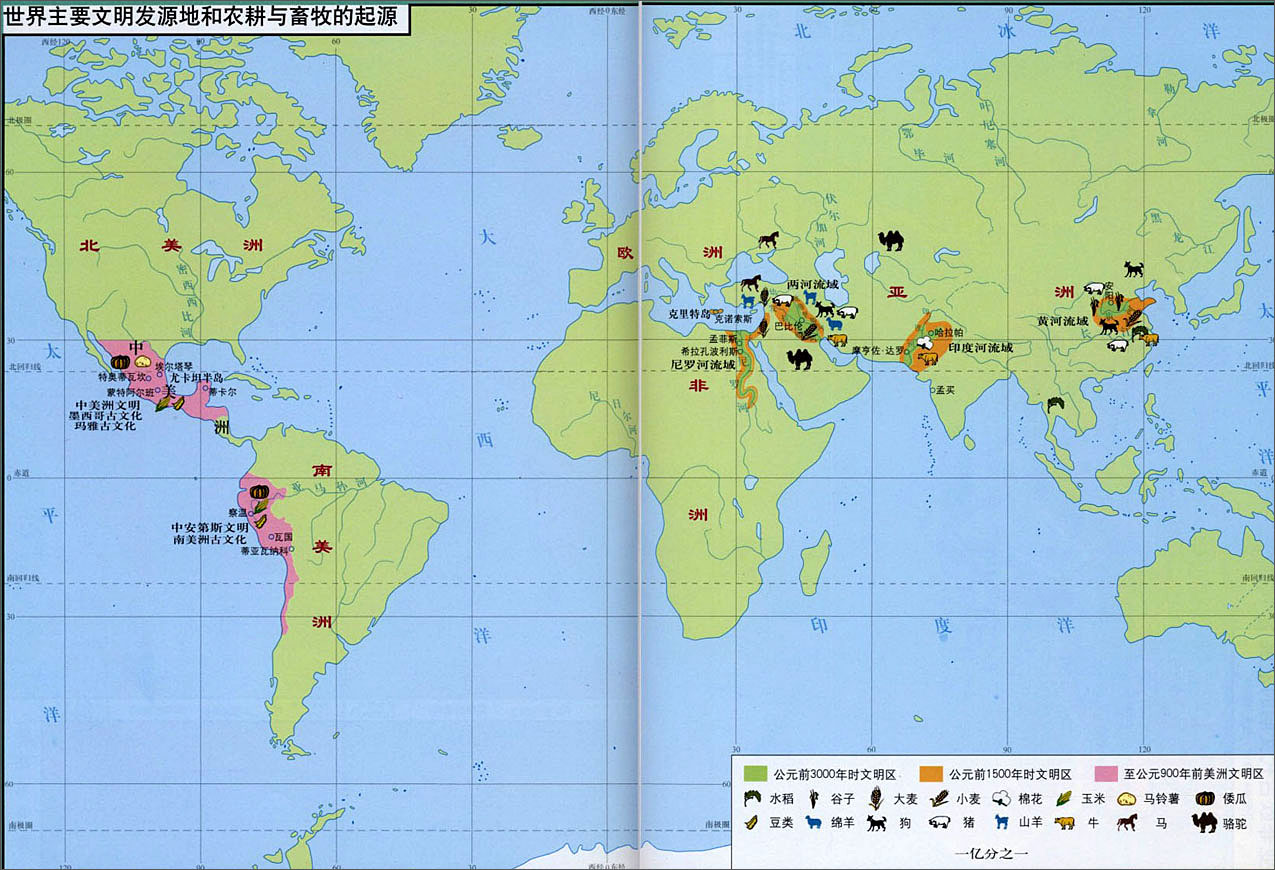Click the green 公元前3000年 legend swatch
Screen dimensions: 1275x870
pos(755,774)
